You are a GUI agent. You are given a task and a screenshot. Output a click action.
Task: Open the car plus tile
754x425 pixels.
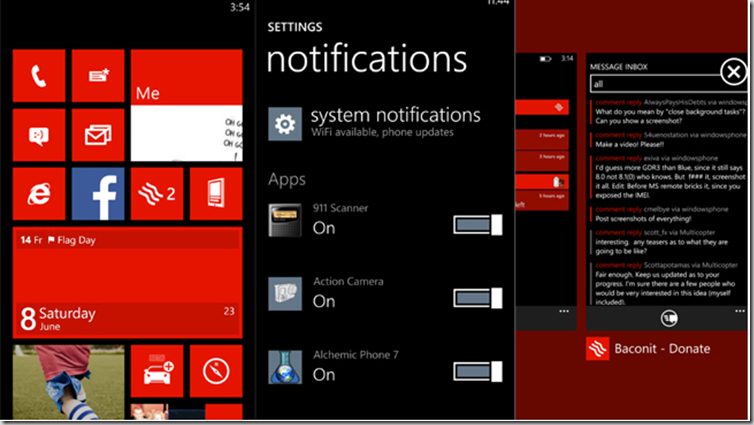tap(157, 371)
